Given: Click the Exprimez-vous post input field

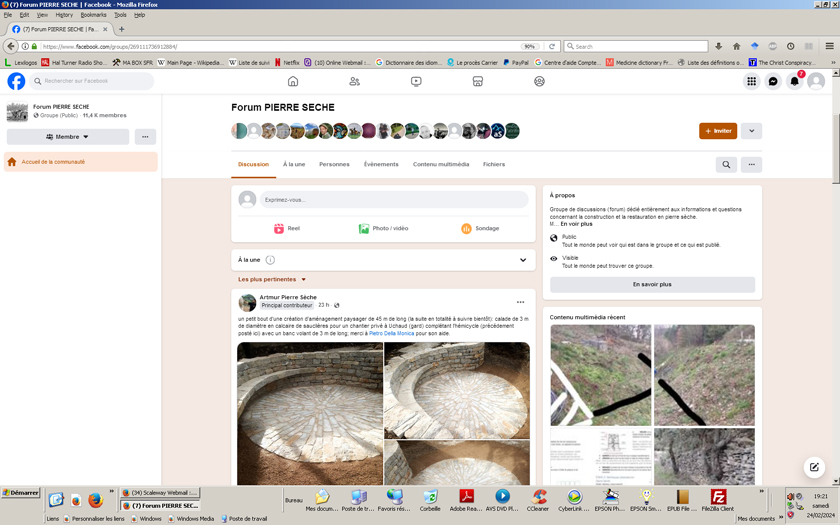Looking at the screenshot, I should point(394,199).
